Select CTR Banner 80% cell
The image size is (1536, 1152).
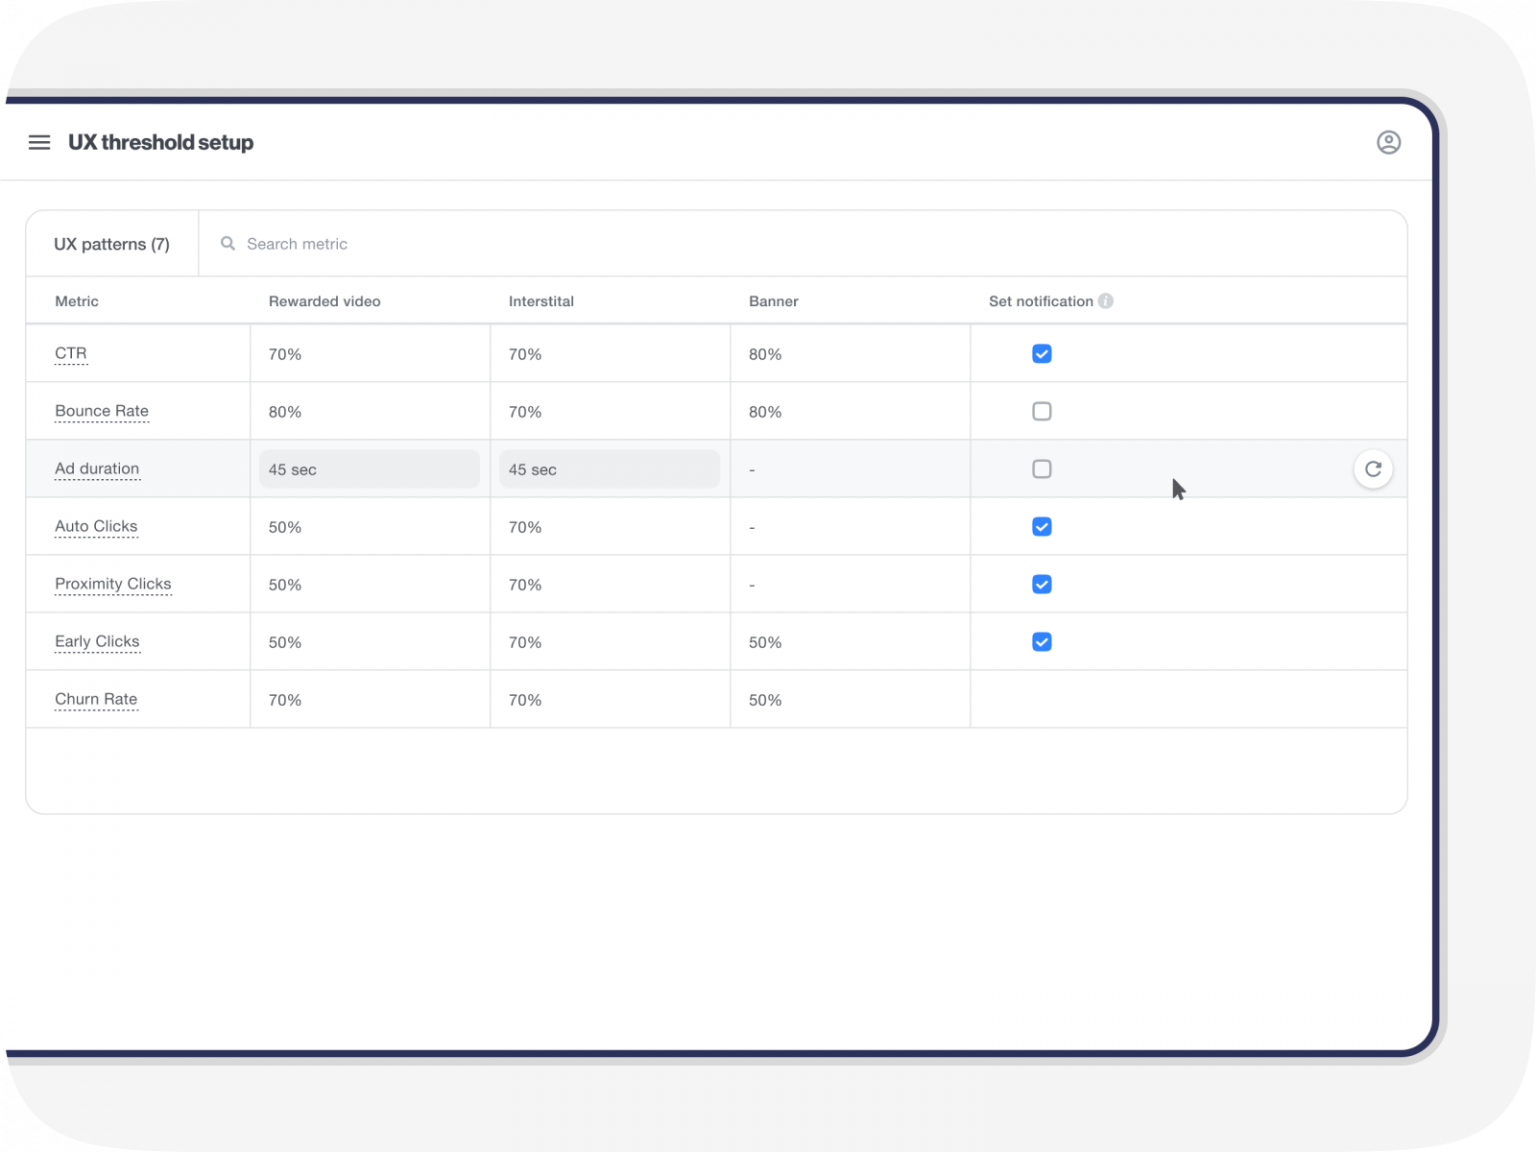click(765, 354)
